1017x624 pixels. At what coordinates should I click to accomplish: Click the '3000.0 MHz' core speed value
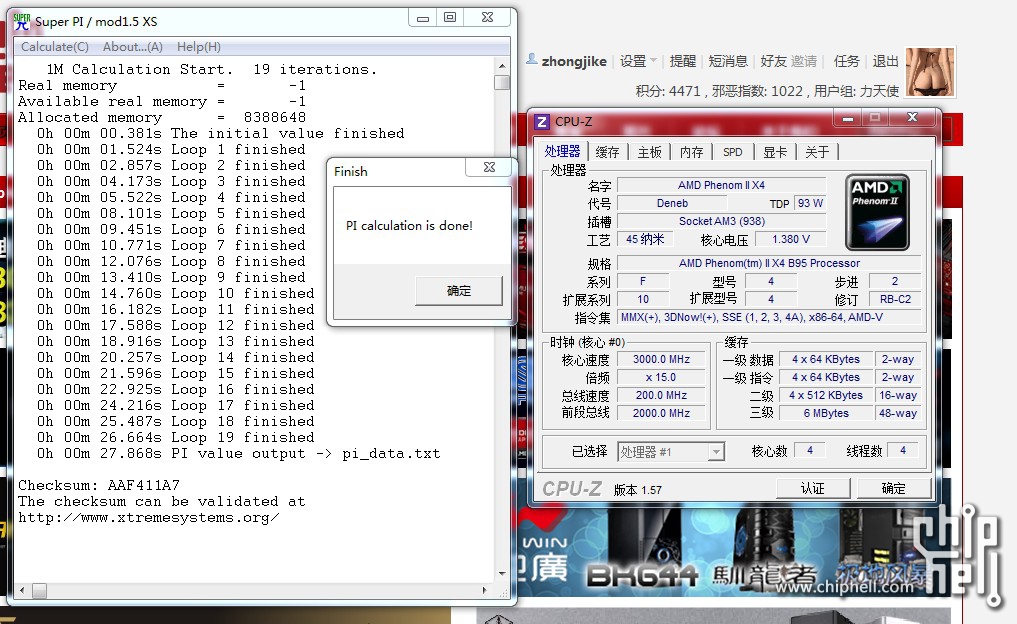tap(661, 359)
